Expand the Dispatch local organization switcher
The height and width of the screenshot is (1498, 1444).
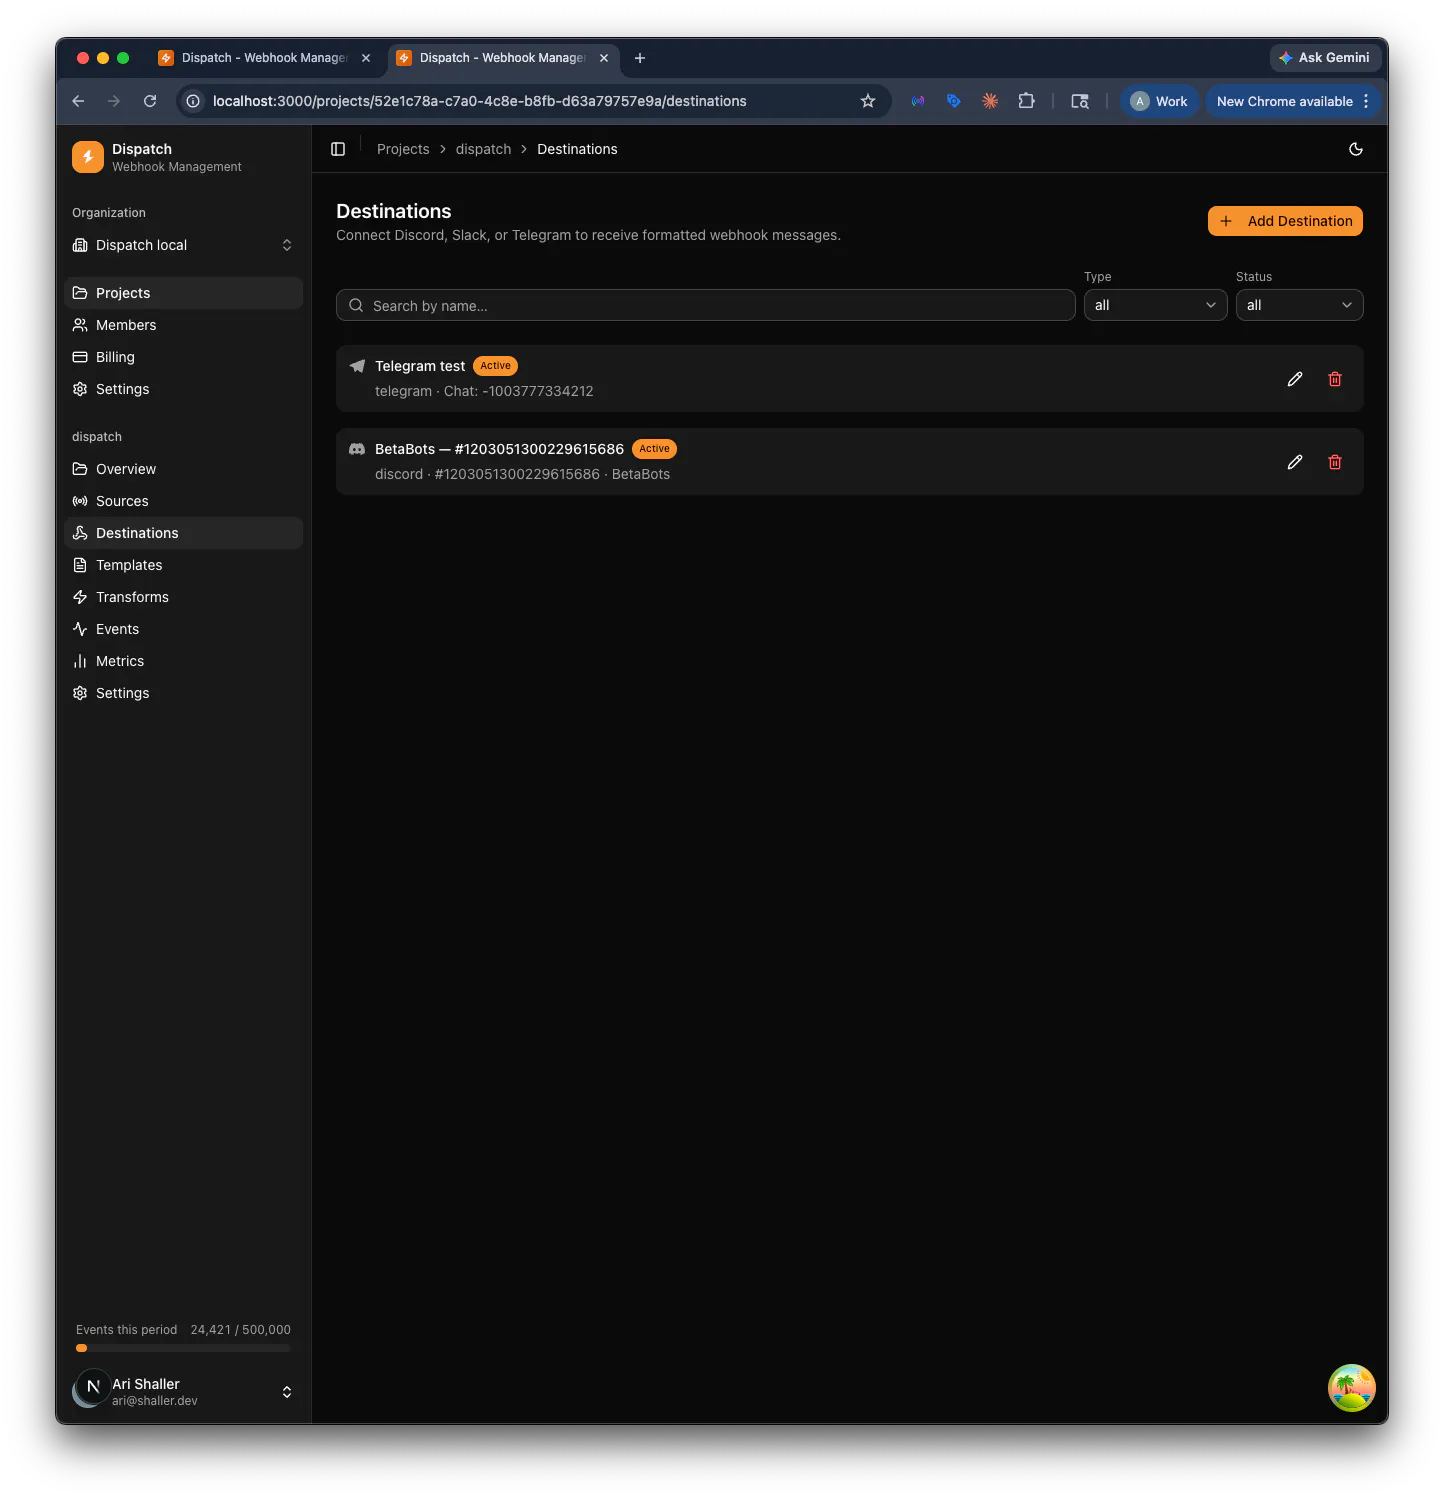pos(183,245)
